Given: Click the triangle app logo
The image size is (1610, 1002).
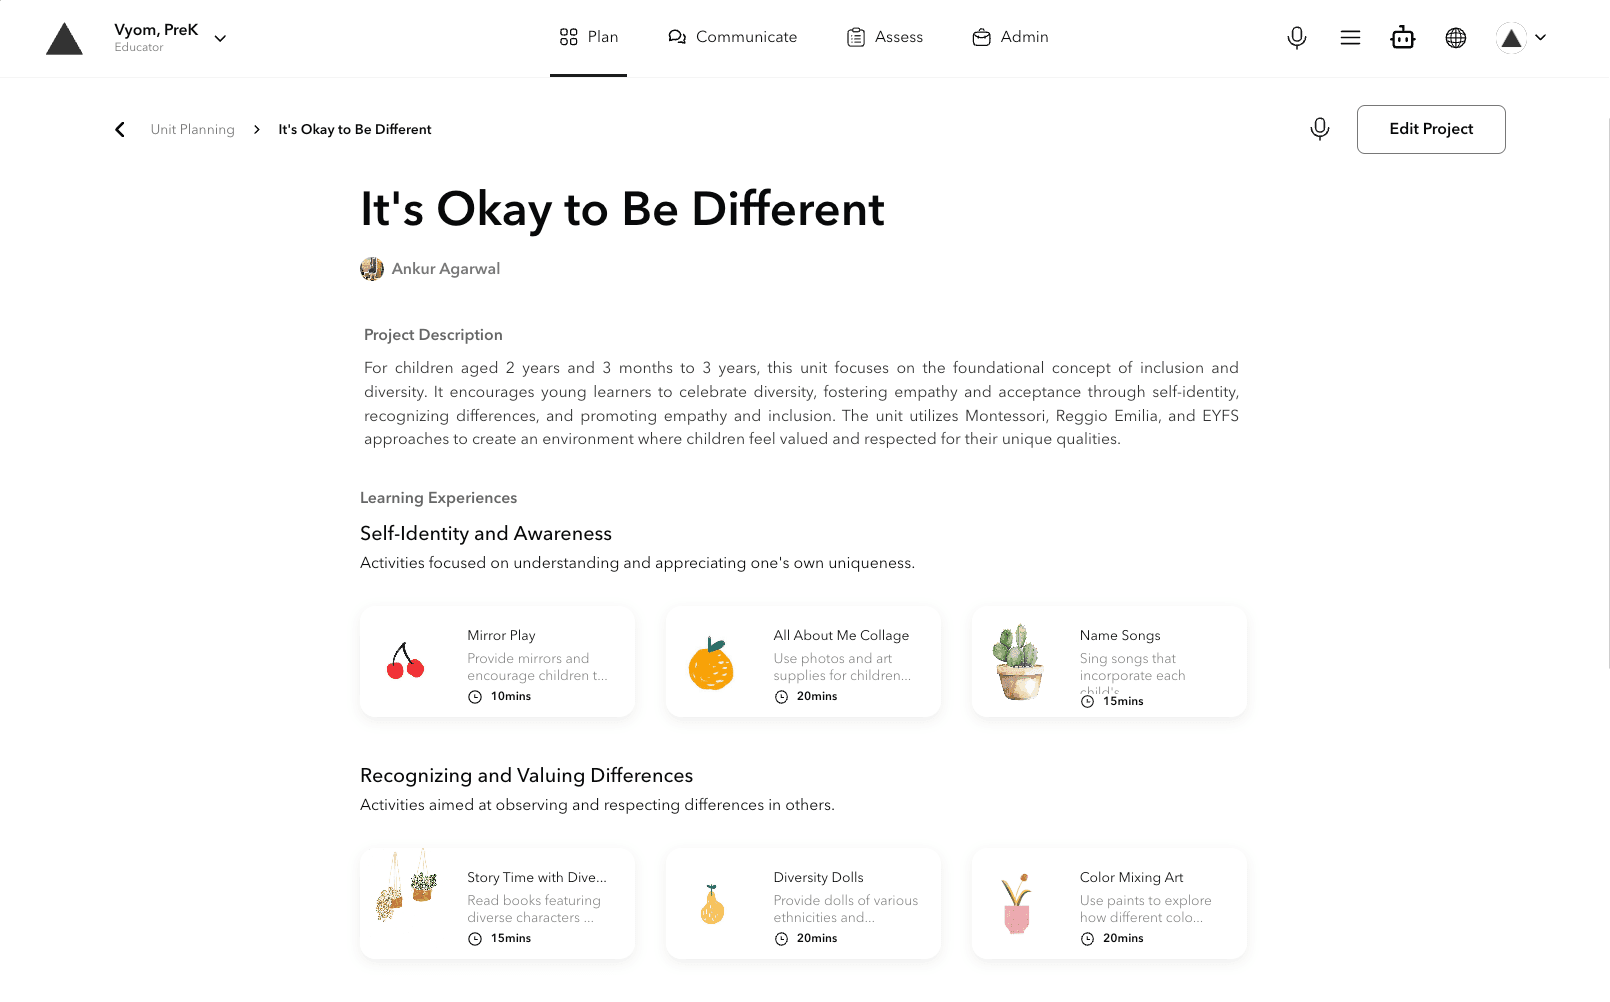Looking at the screenshot, I should pos(64,38).
